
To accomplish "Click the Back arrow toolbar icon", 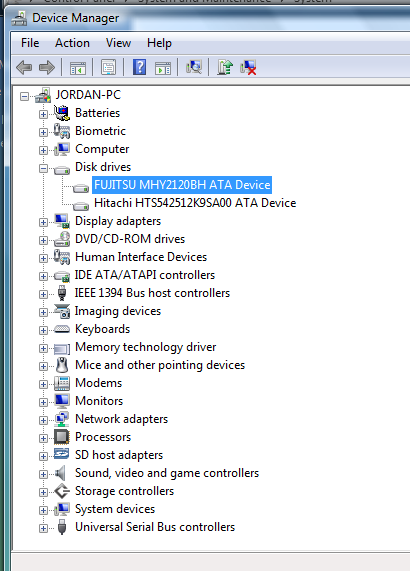I will [x=24, y=67].
